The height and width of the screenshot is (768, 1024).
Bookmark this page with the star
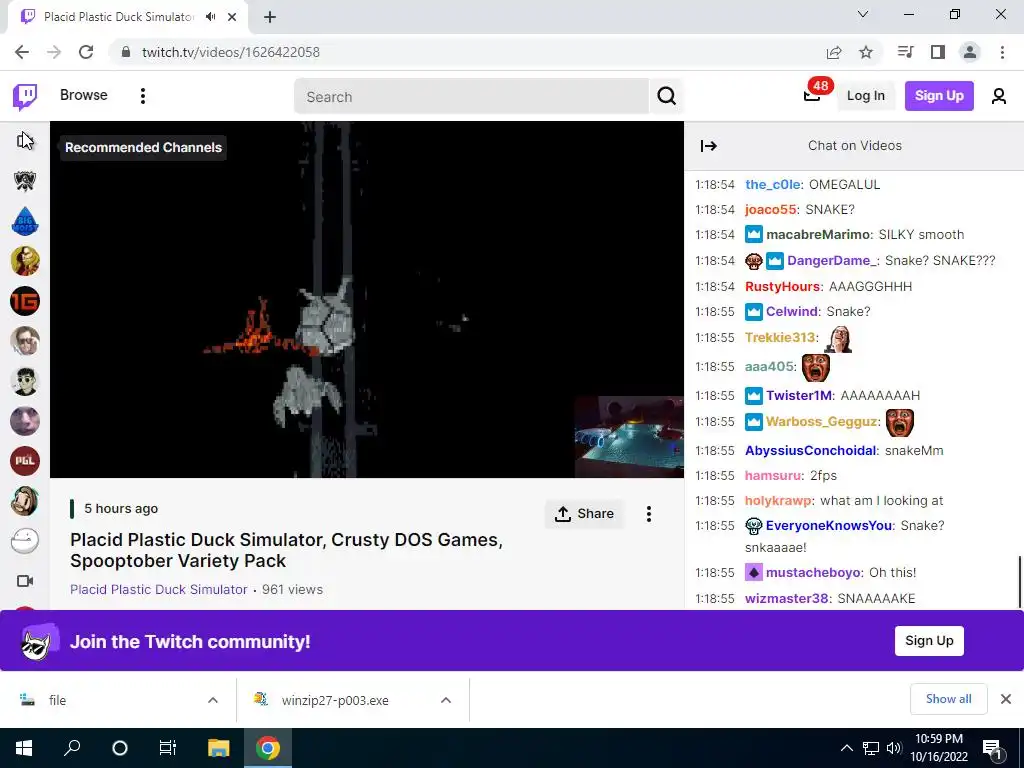click(x=866, y=52)
